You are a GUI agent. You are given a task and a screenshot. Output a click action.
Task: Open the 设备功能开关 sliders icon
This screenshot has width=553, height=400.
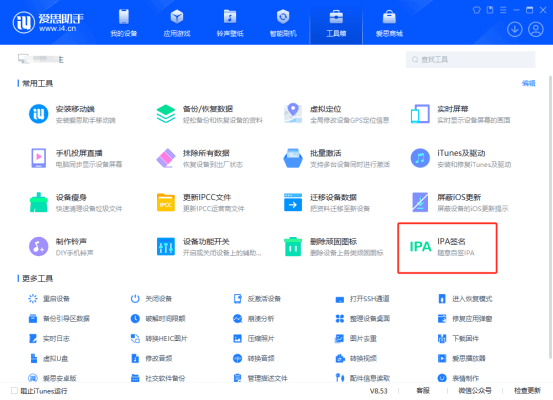[166, 246]
